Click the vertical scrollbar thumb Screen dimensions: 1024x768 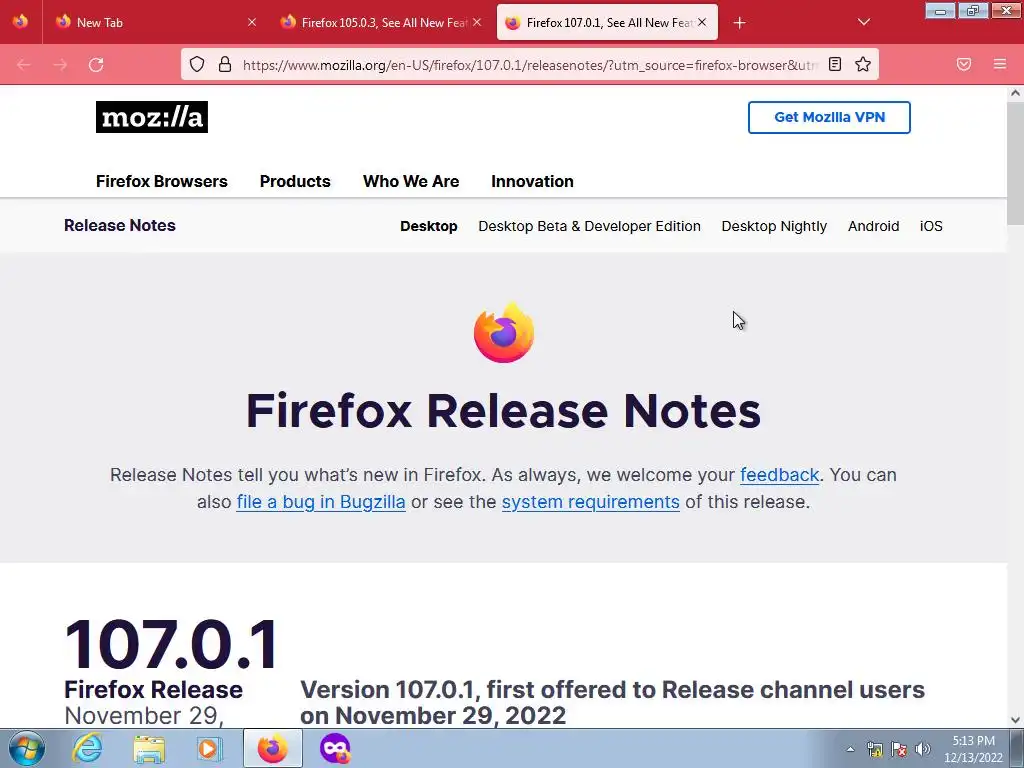point(1016,163)
